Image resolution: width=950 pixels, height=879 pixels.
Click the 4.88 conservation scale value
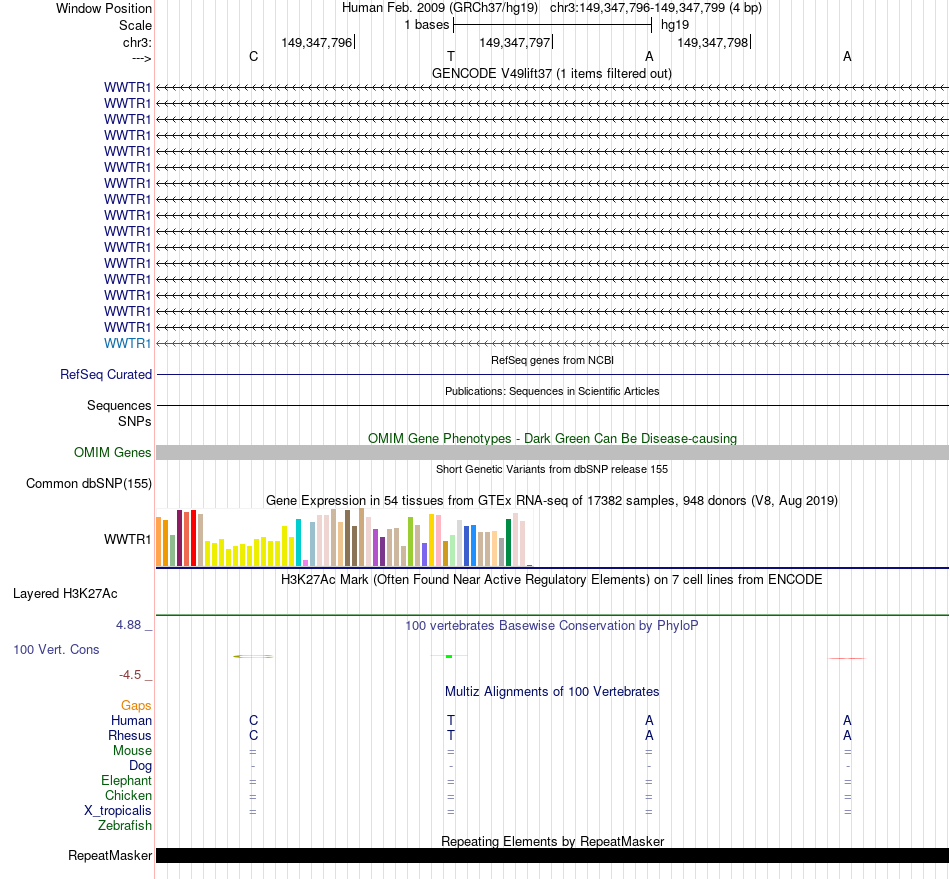click(128, 625)
